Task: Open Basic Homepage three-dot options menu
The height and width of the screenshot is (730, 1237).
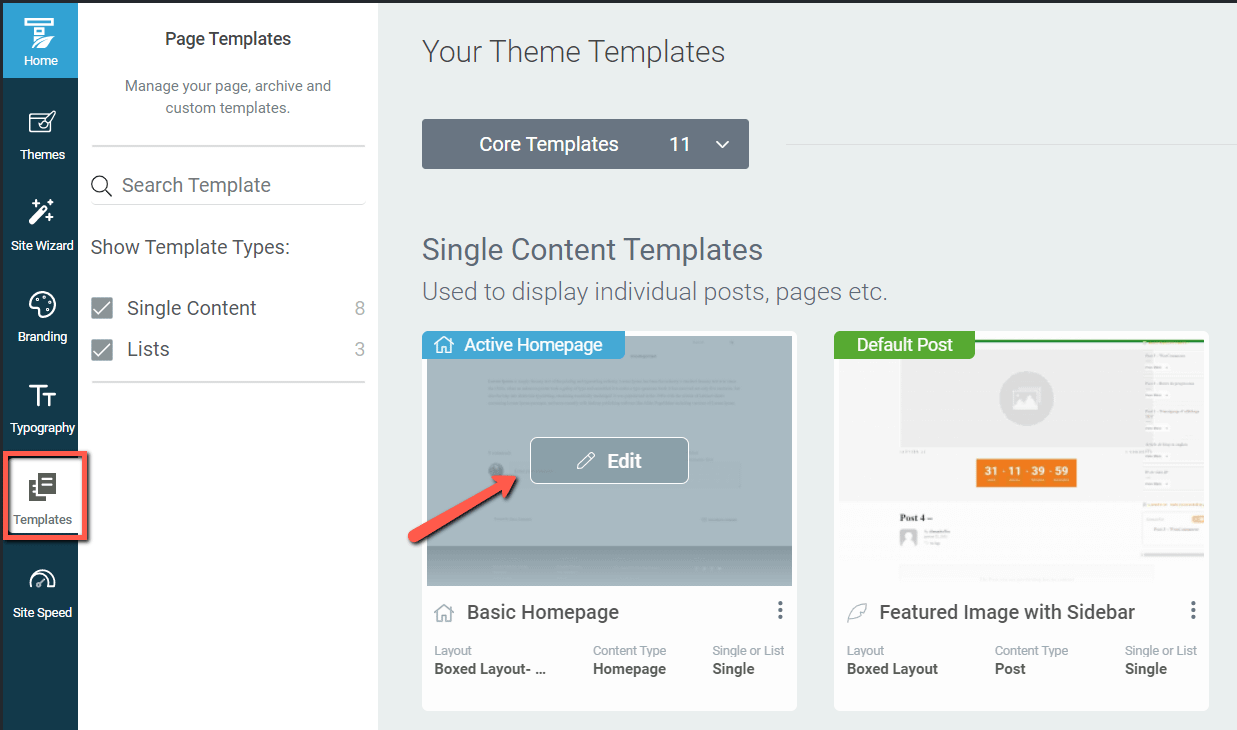Action: pos(780,610)
